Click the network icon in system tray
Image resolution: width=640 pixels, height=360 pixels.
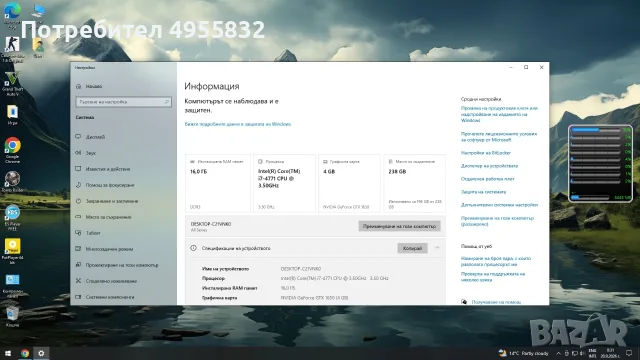[x=575, y=353]
